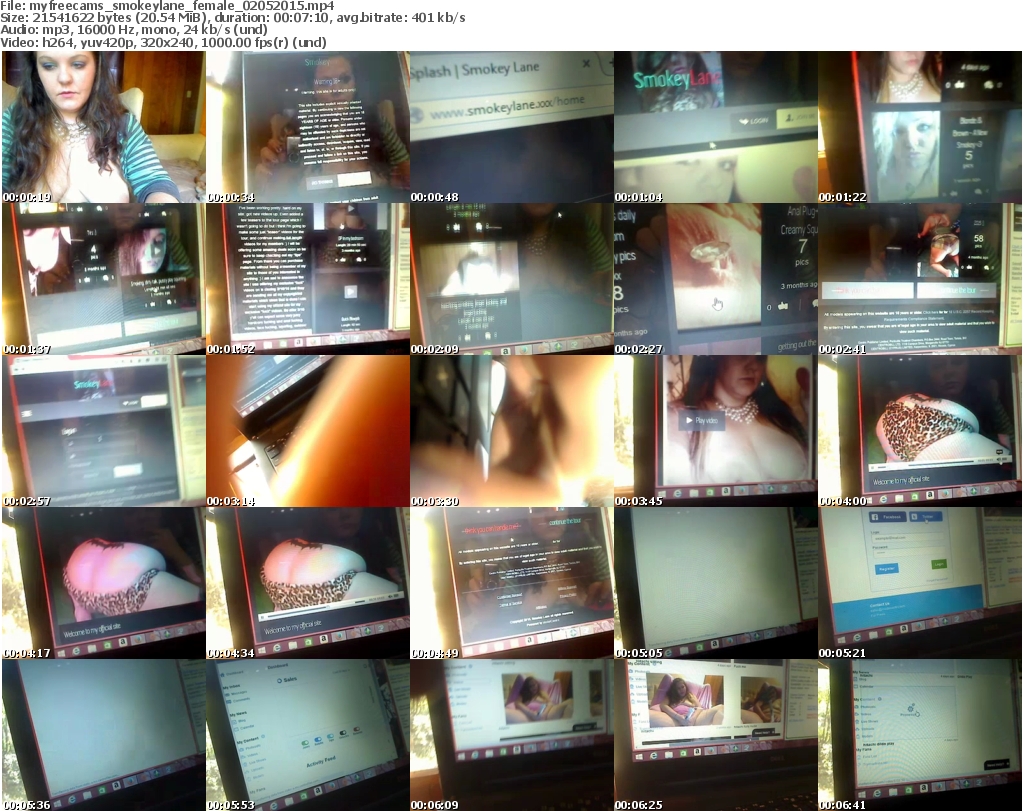Select the thumbnail stamped 00:00:34
The height and width of the screenshot is (811, 1024).
coord(308,127)
